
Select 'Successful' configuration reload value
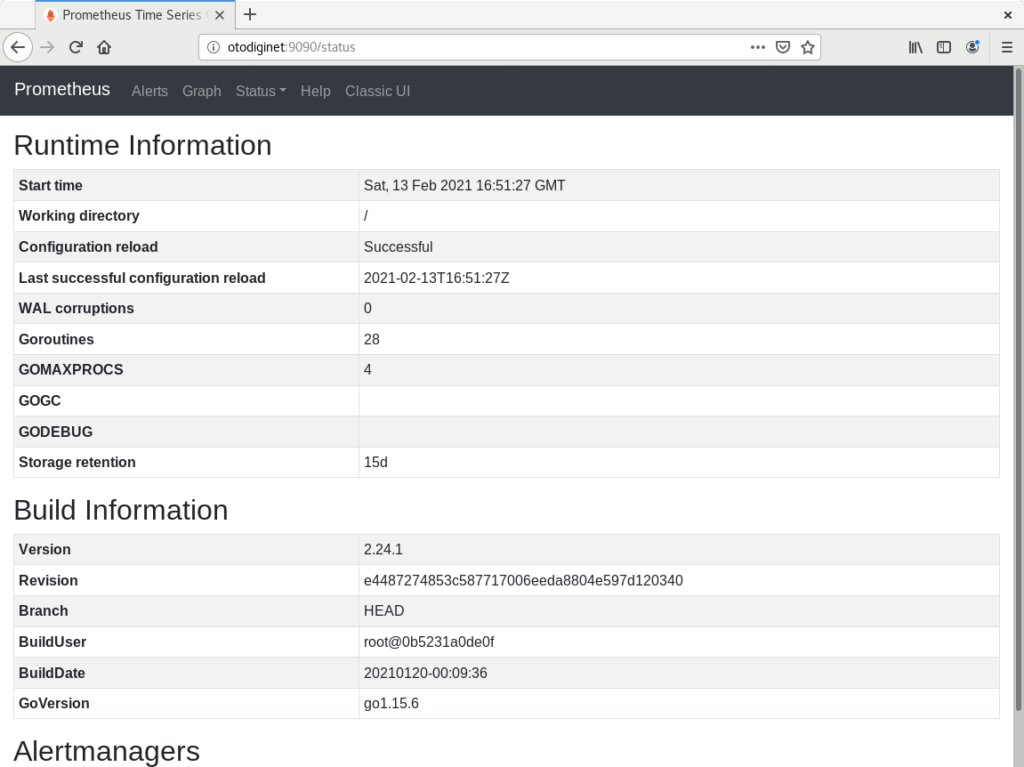(398, 247)
